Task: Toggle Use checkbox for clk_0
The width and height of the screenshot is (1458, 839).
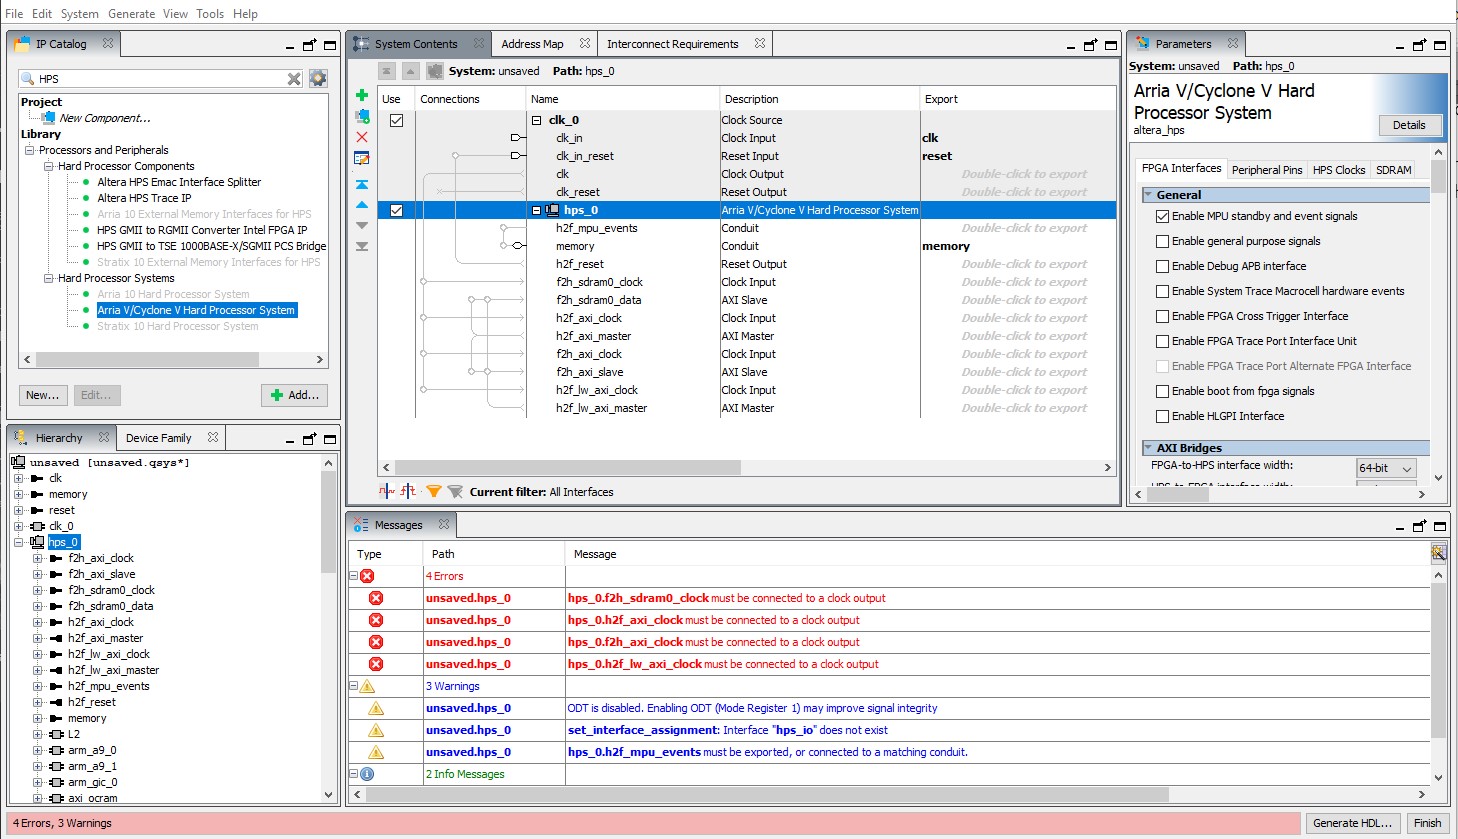Action: pos(396,120)
